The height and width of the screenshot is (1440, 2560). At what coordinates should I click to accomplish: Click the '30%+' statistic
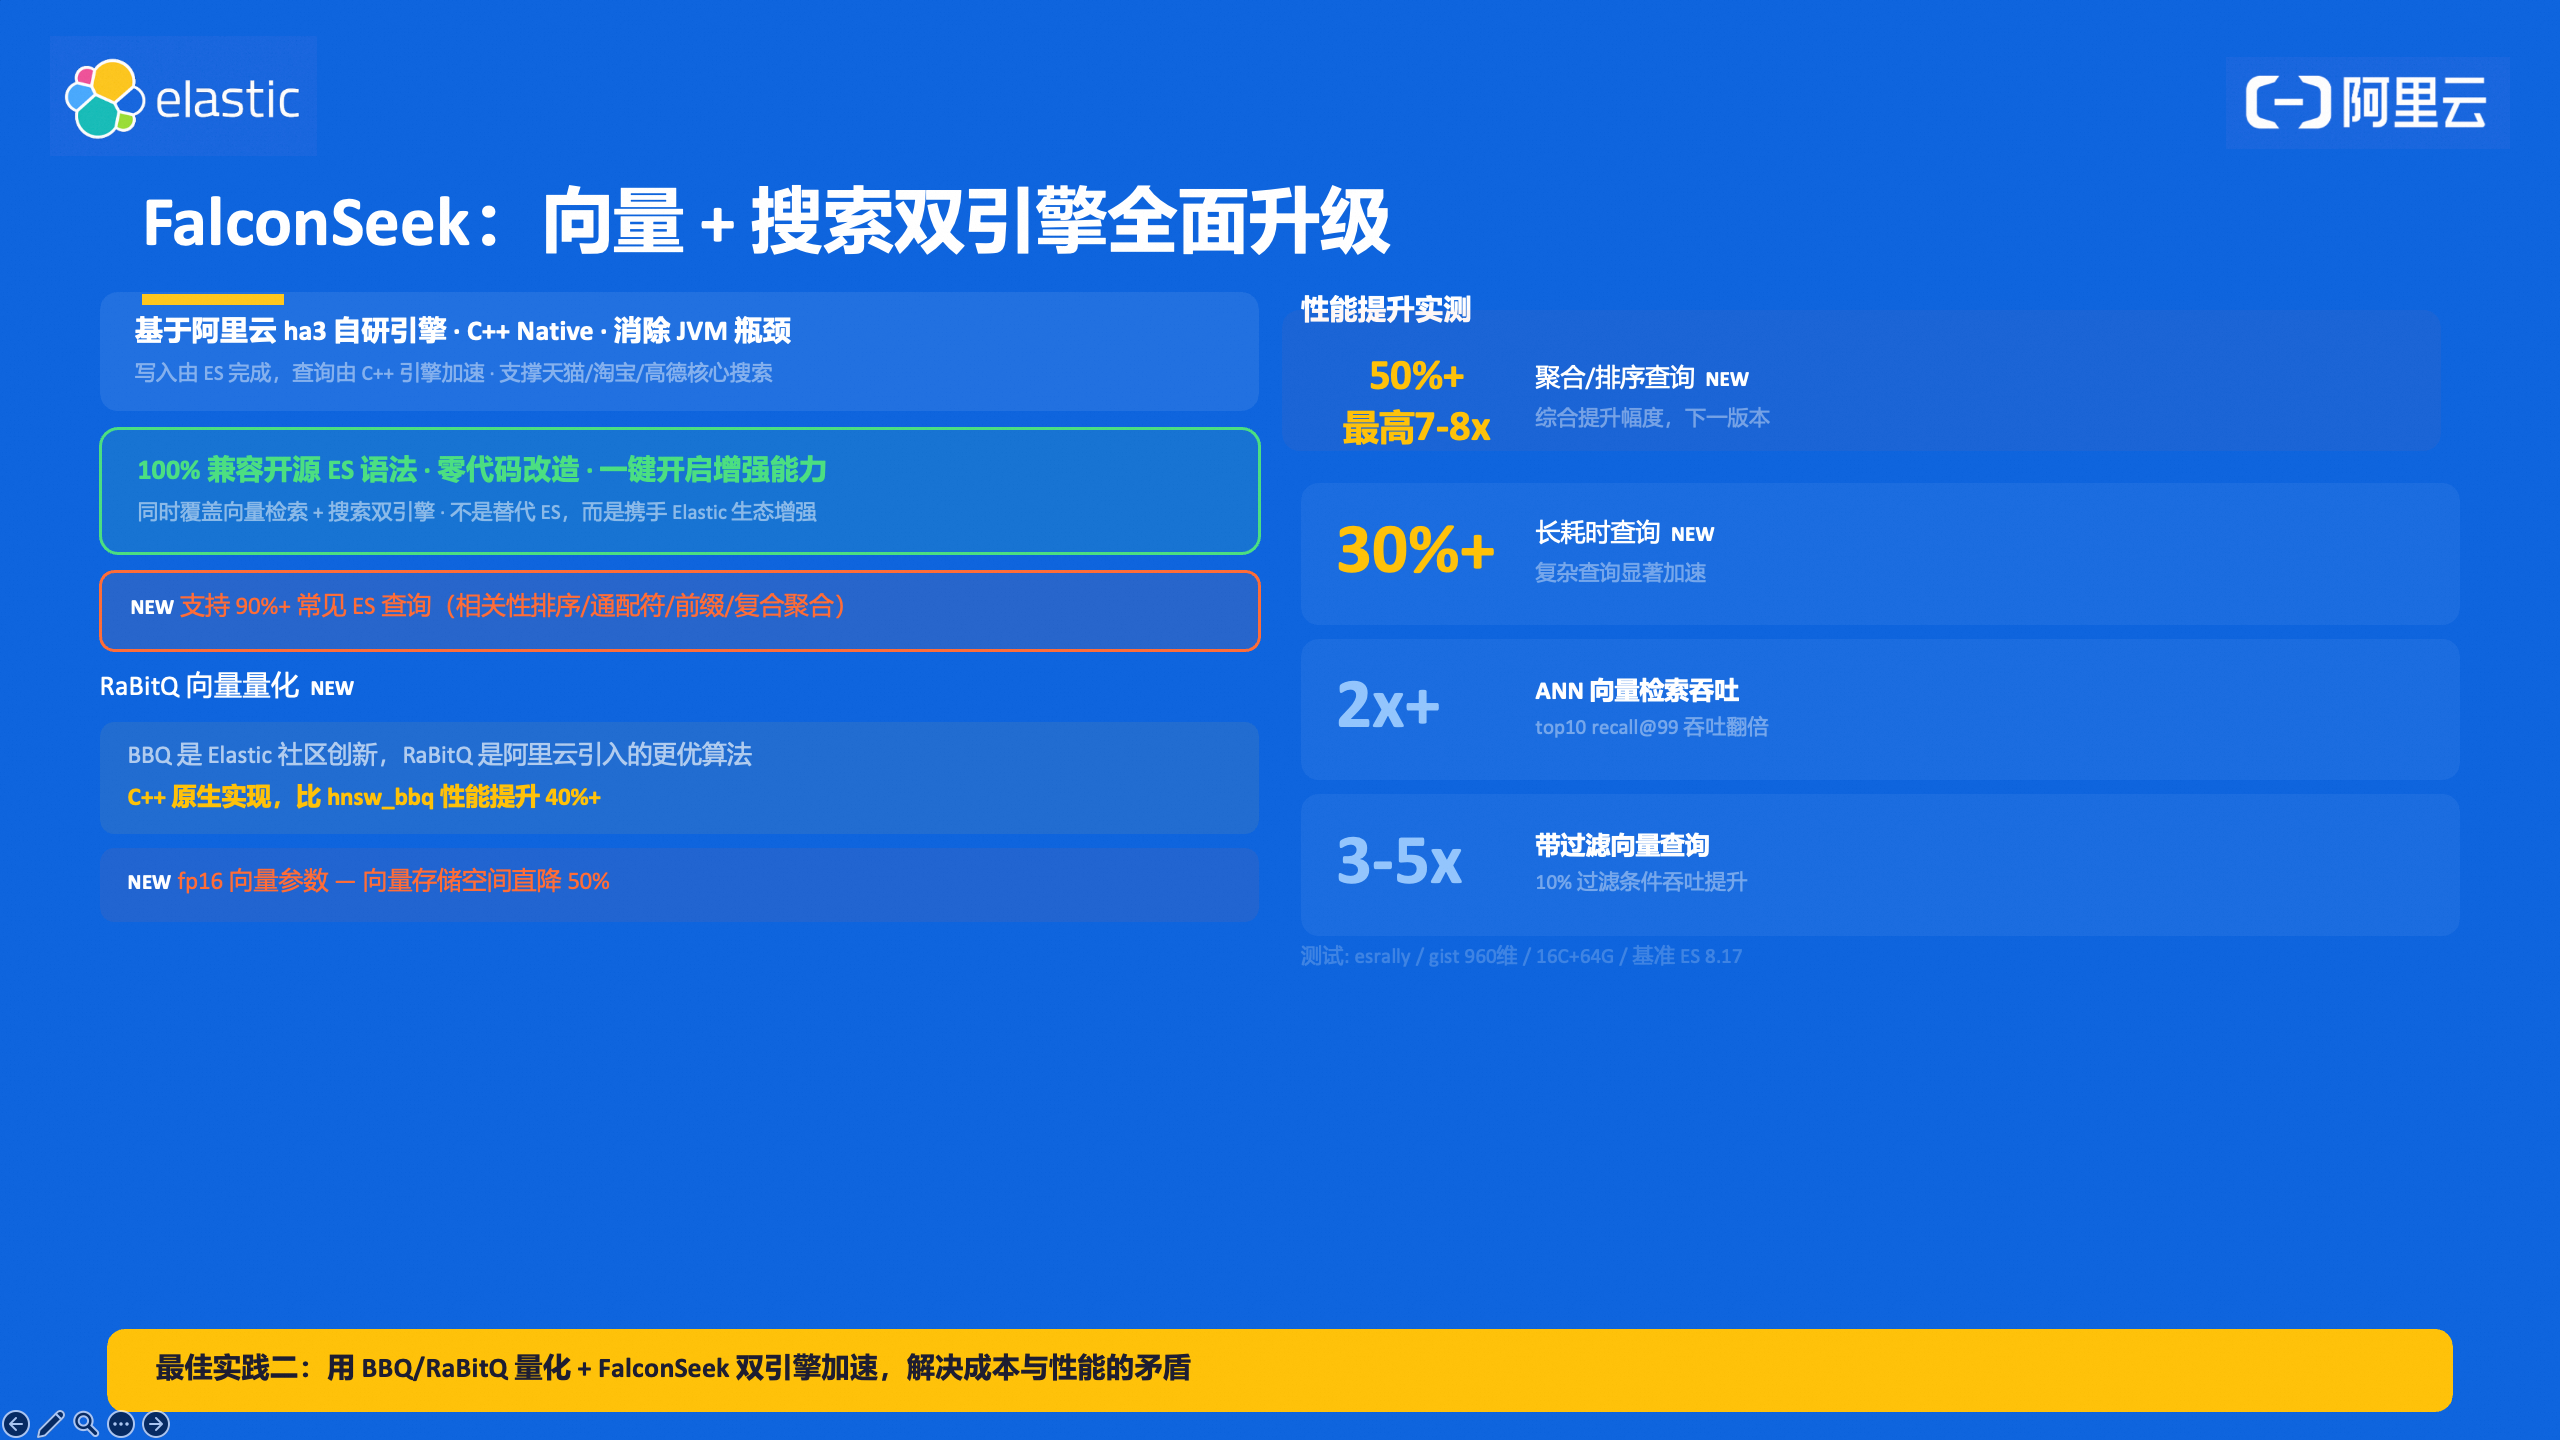tap(1416, 549)
